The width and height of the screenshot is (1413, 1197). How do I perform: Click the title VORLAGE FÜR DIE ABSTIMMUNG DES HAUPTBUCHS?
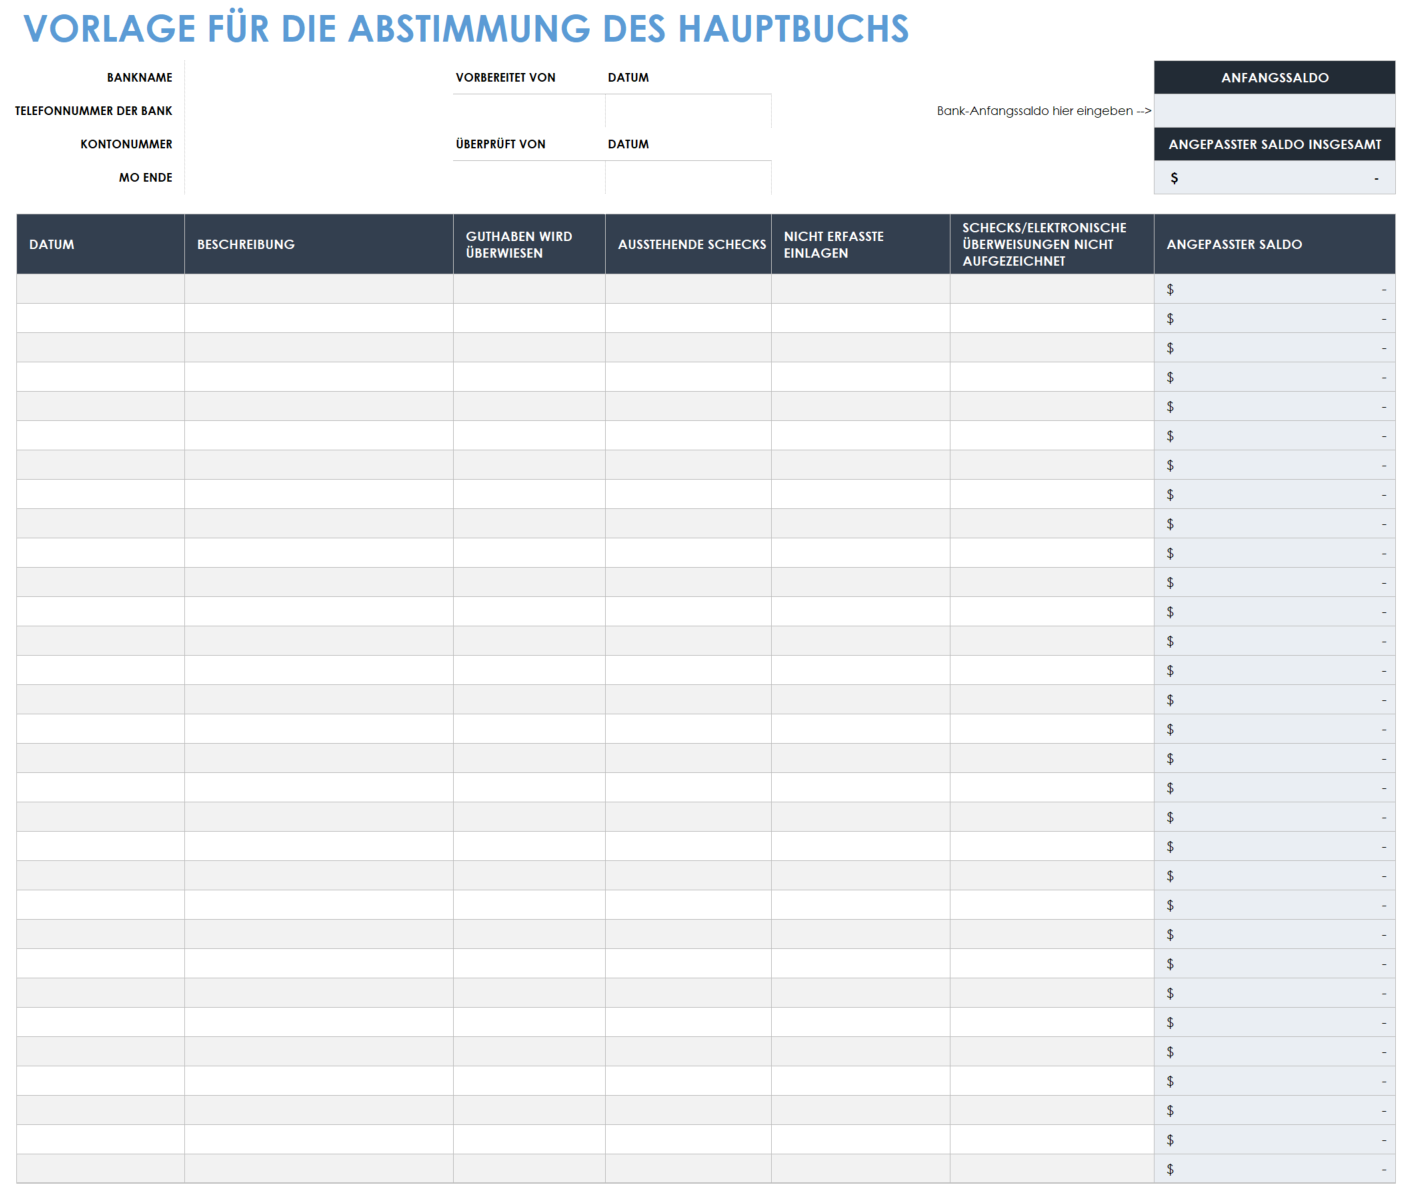(x=466, y=29)
